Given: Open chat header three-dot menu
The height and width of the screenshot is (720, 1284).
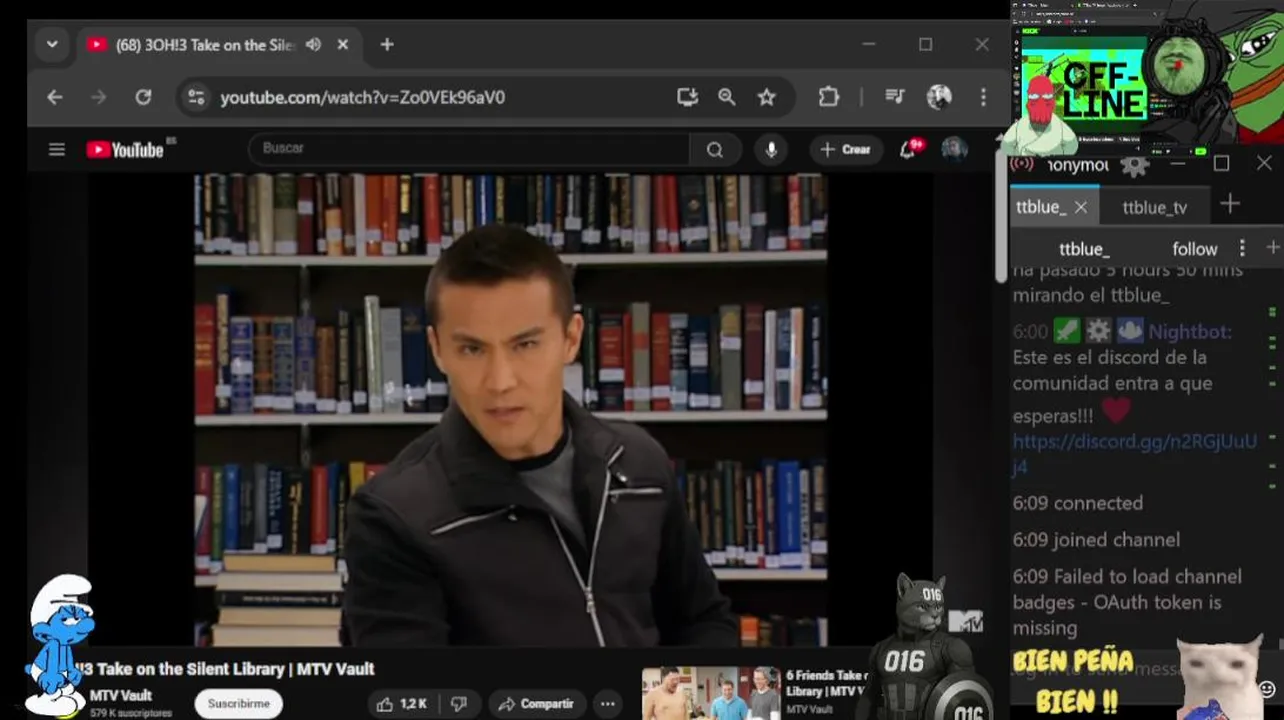Looking at the screenshot, I should coord(1242,248).
